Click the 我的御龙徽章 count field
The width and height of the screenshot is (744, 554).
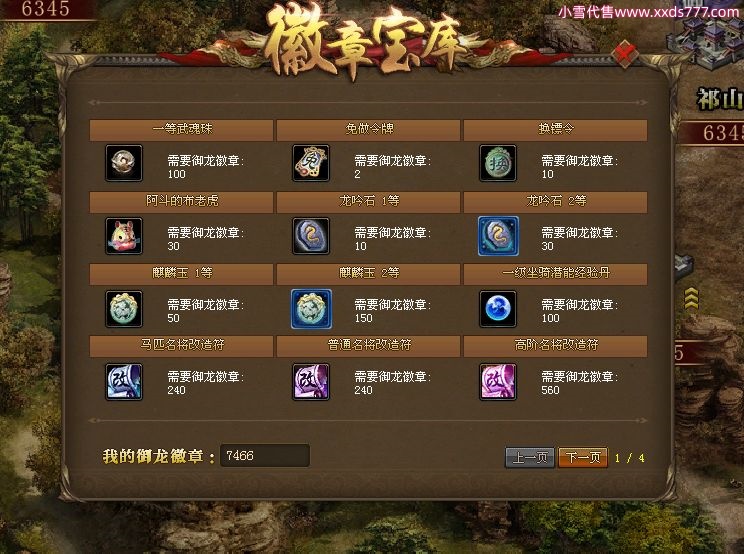(x=265, y=455)
